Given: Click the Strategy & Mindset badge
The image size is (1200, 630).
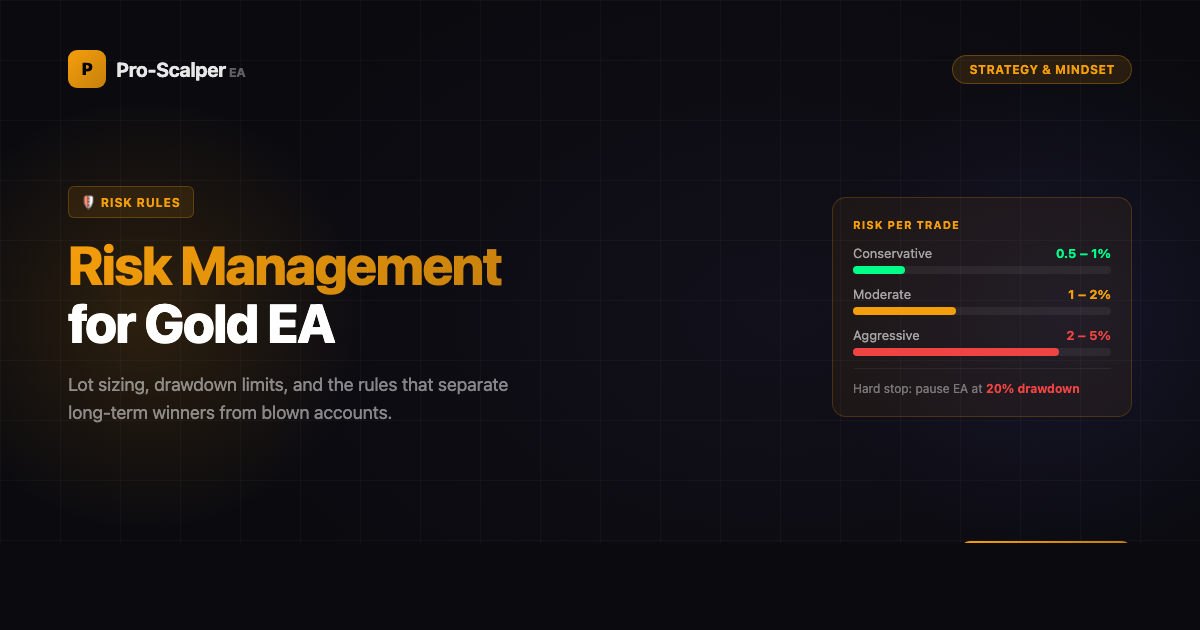Looking at the screenshot, I should pyautogui.click(x=1041, y=70).
